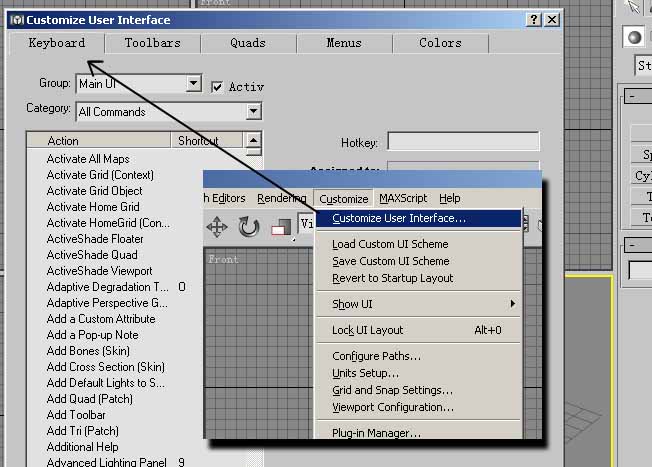Select the Rotate tool icon

point(249,227)
